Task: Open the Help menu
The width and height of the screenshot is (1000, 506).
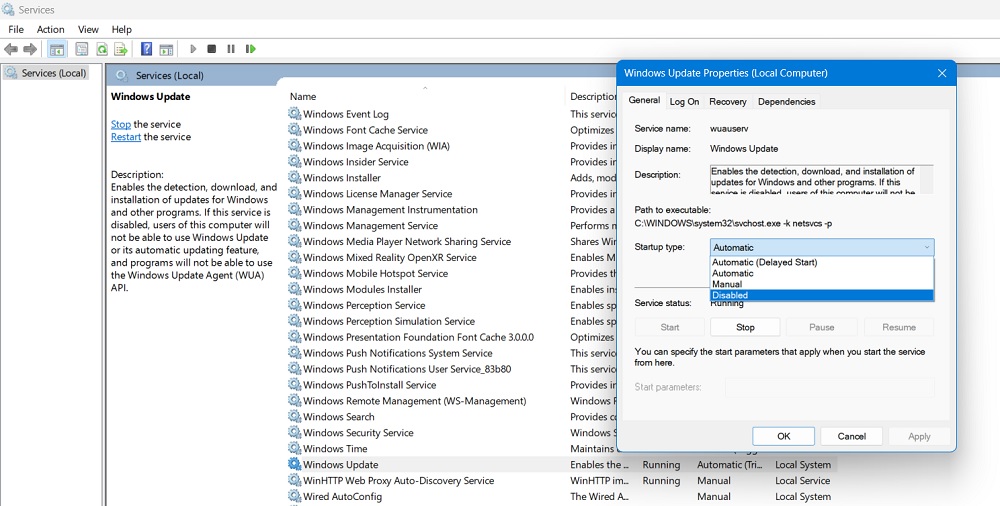Action: 121,29
